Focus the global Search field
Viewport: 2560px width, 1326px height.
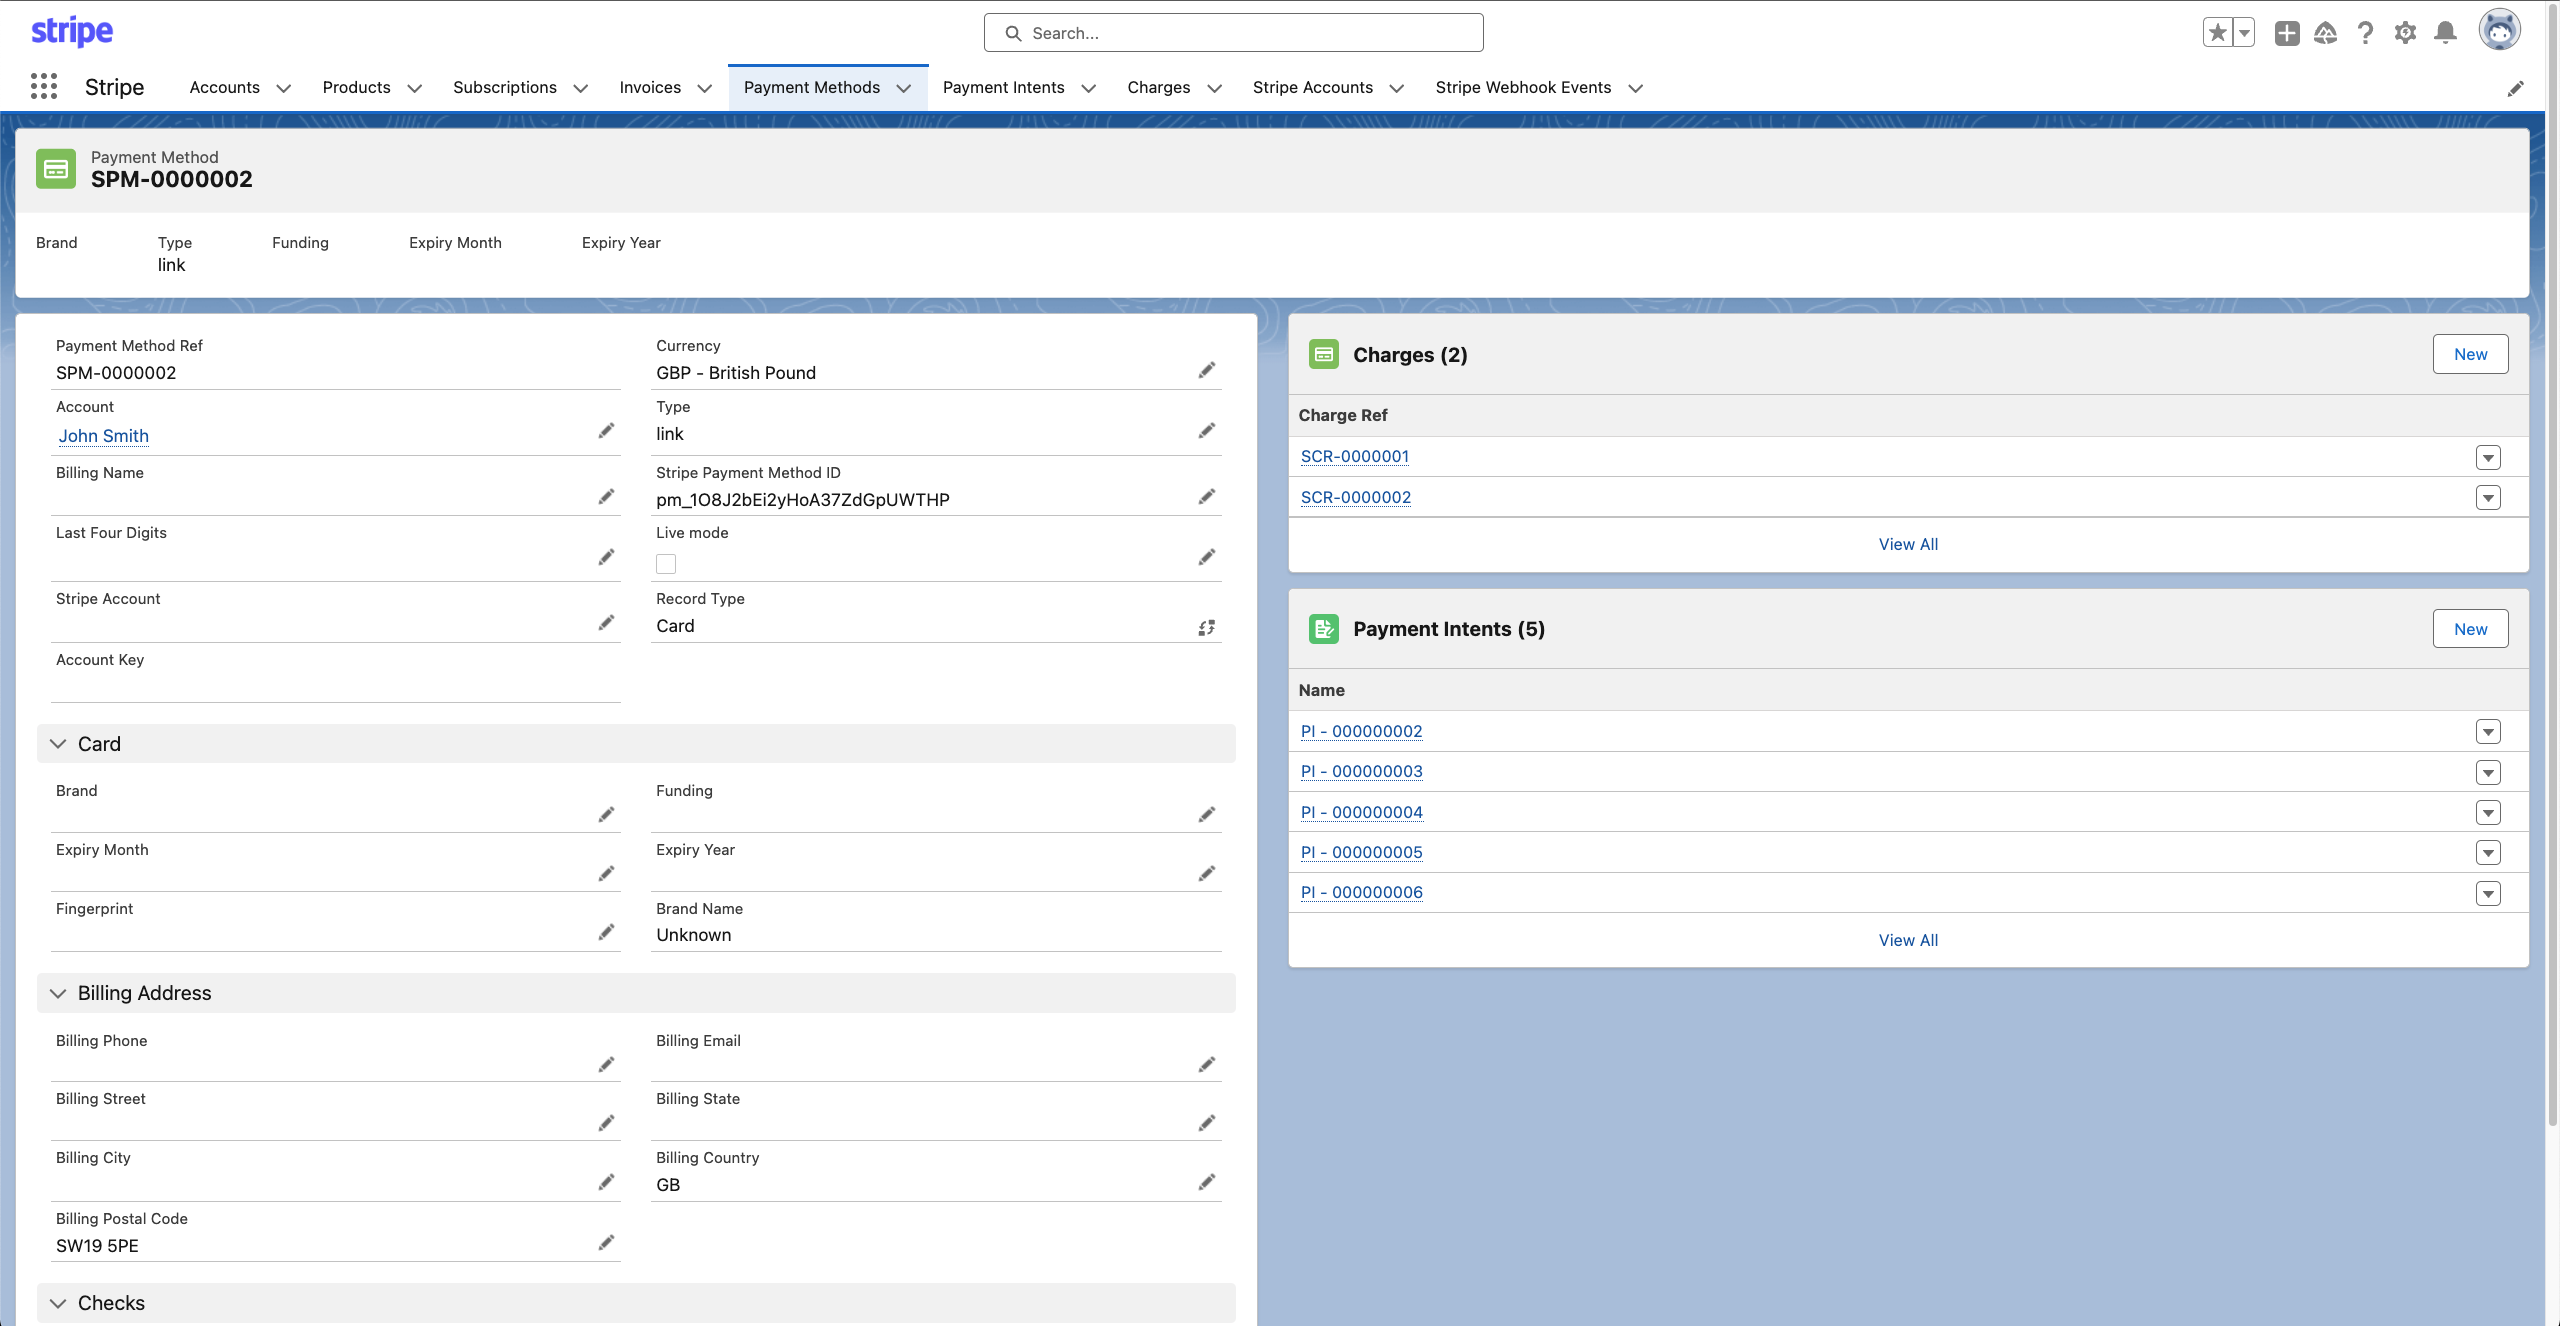tap(1233, 33)
